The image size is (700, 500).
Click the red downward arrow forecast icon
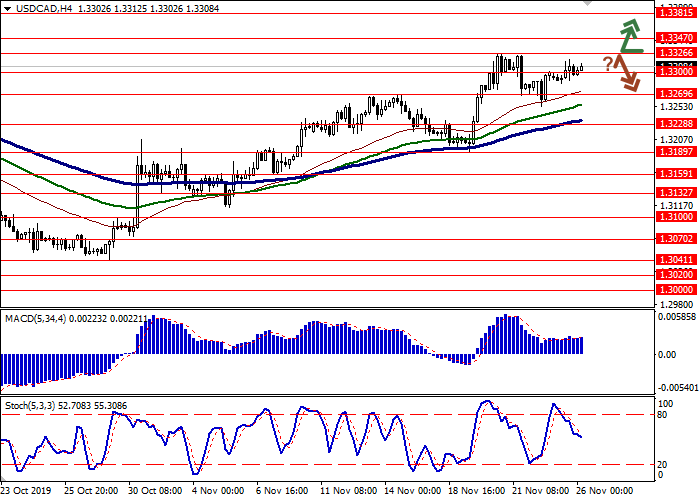[627, 72]
